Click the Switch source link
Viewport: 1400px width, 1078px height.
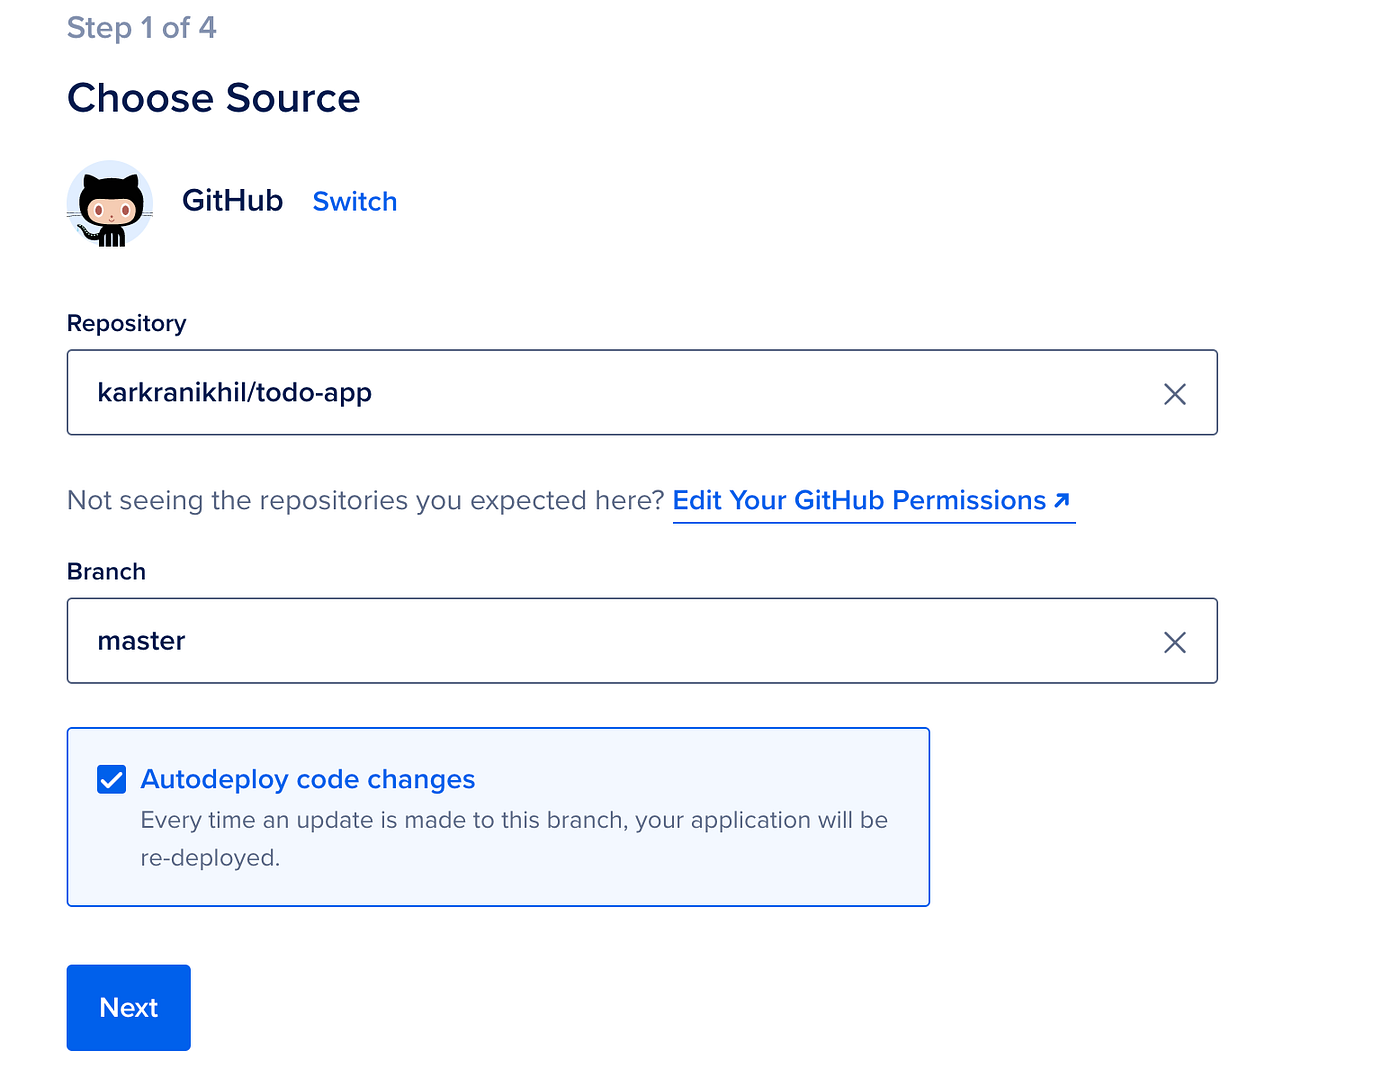point(355,202)
